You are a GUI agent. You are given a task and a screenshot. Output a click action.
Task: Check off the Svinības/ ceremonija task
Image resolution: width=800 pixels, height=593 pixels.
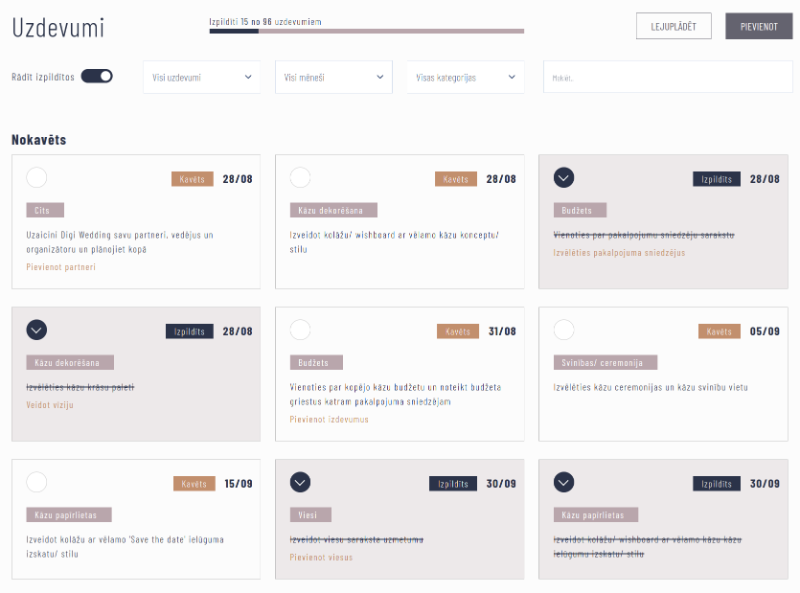tap(564, 330)
